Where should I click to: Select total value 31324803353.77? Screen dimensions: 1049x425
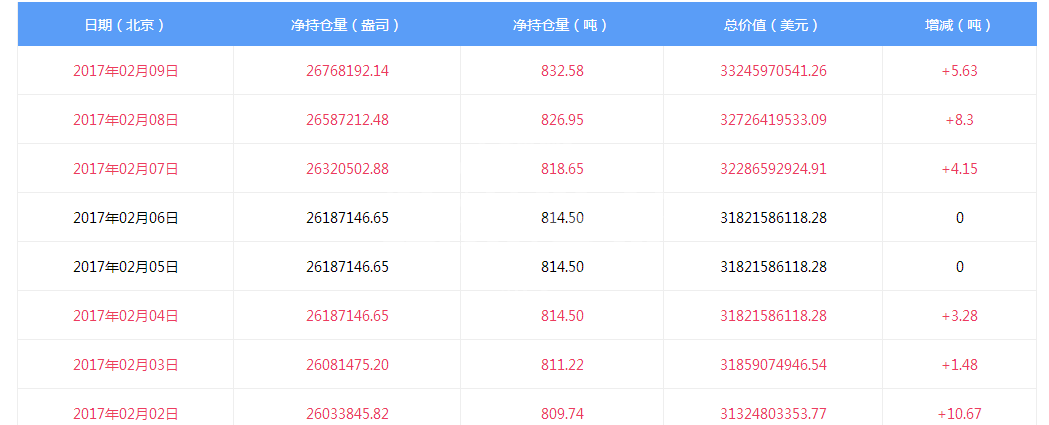tap(773, 414)
